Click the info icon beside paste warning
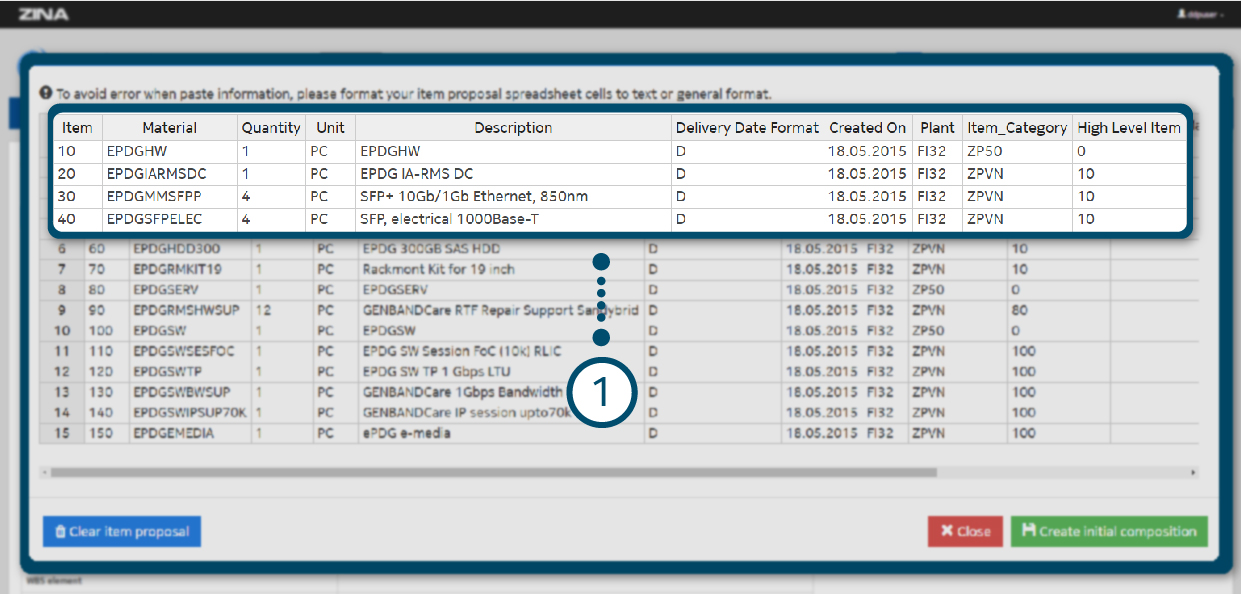This screenshot has height=594, width=1241. click(x=46, y=93)
